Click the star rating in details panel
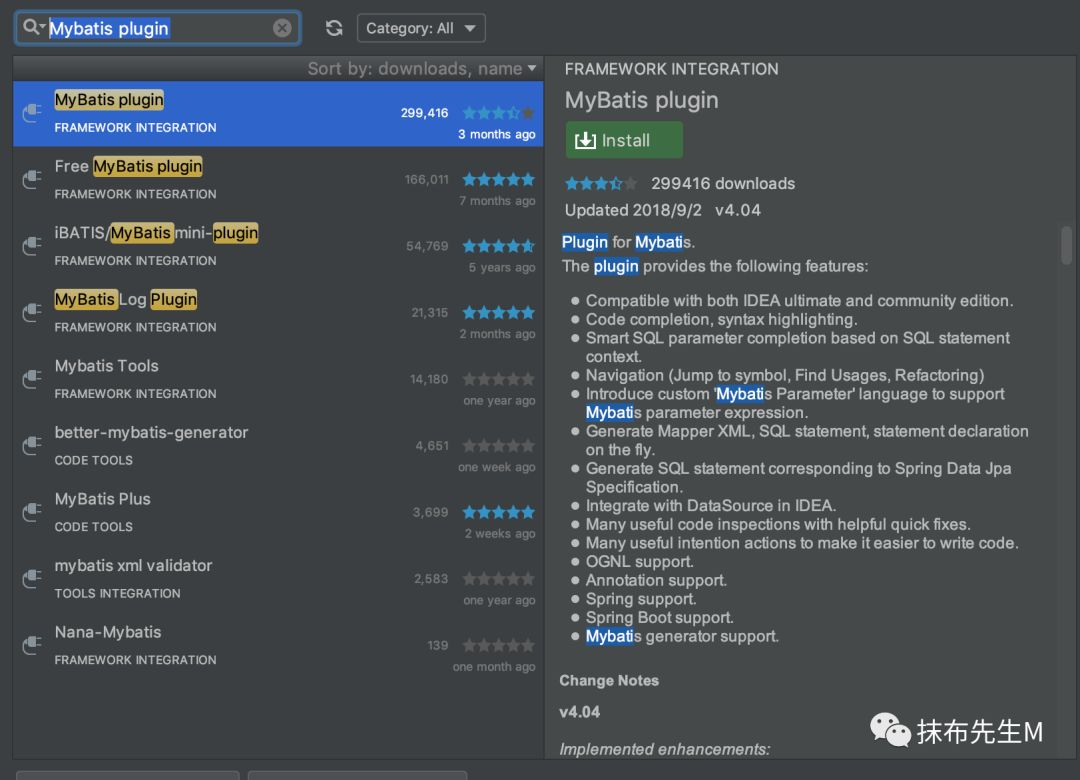 [x=601, y=183]
